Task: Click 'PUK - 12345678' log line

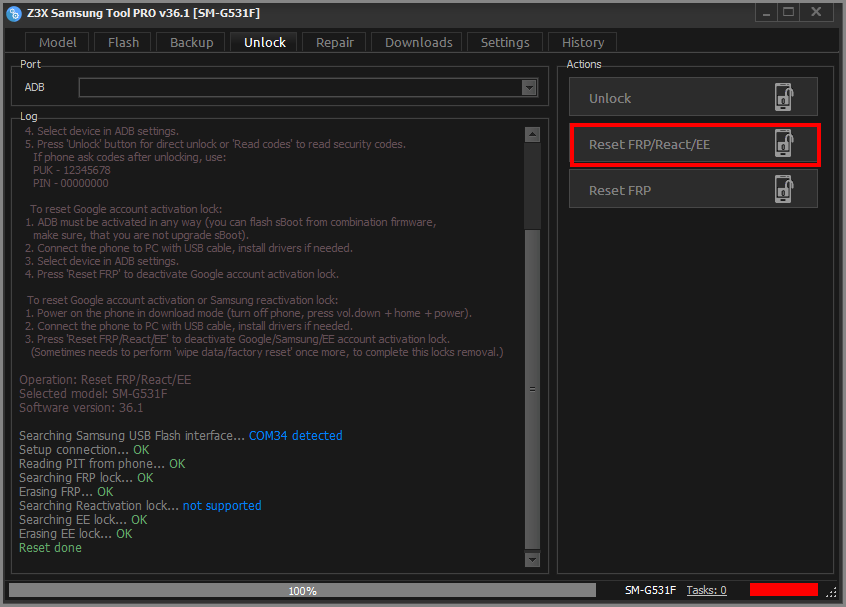Action: (x=72, y=170)
